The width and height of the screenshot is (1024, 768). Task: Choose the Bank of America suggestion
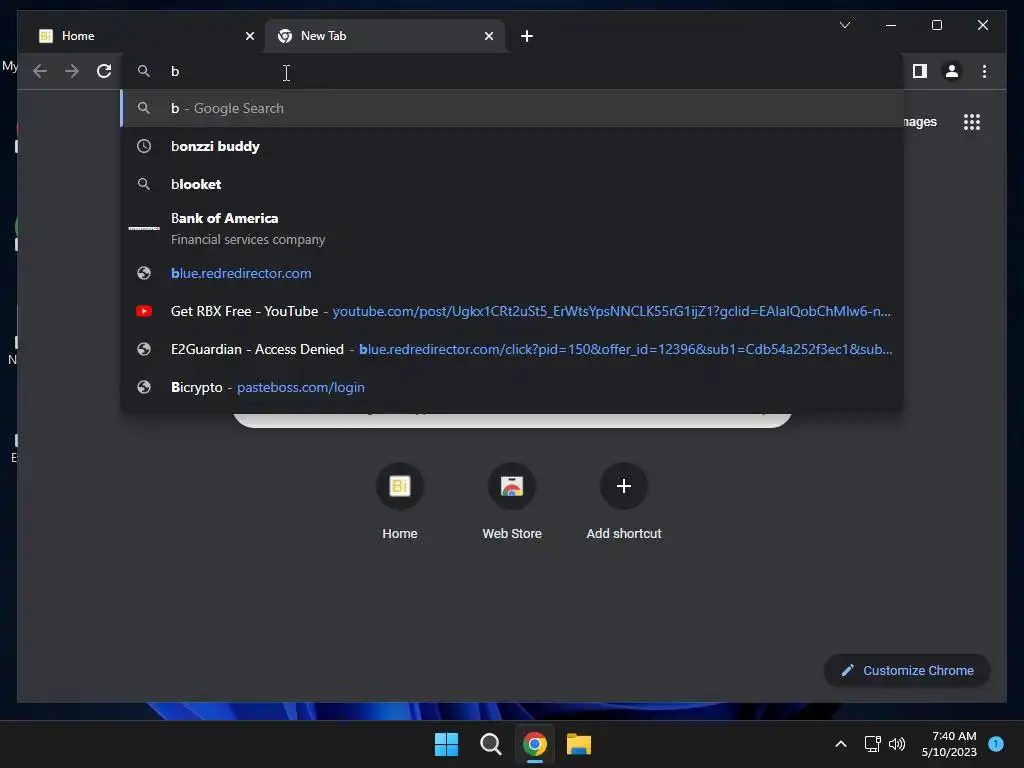coord(512,229)
